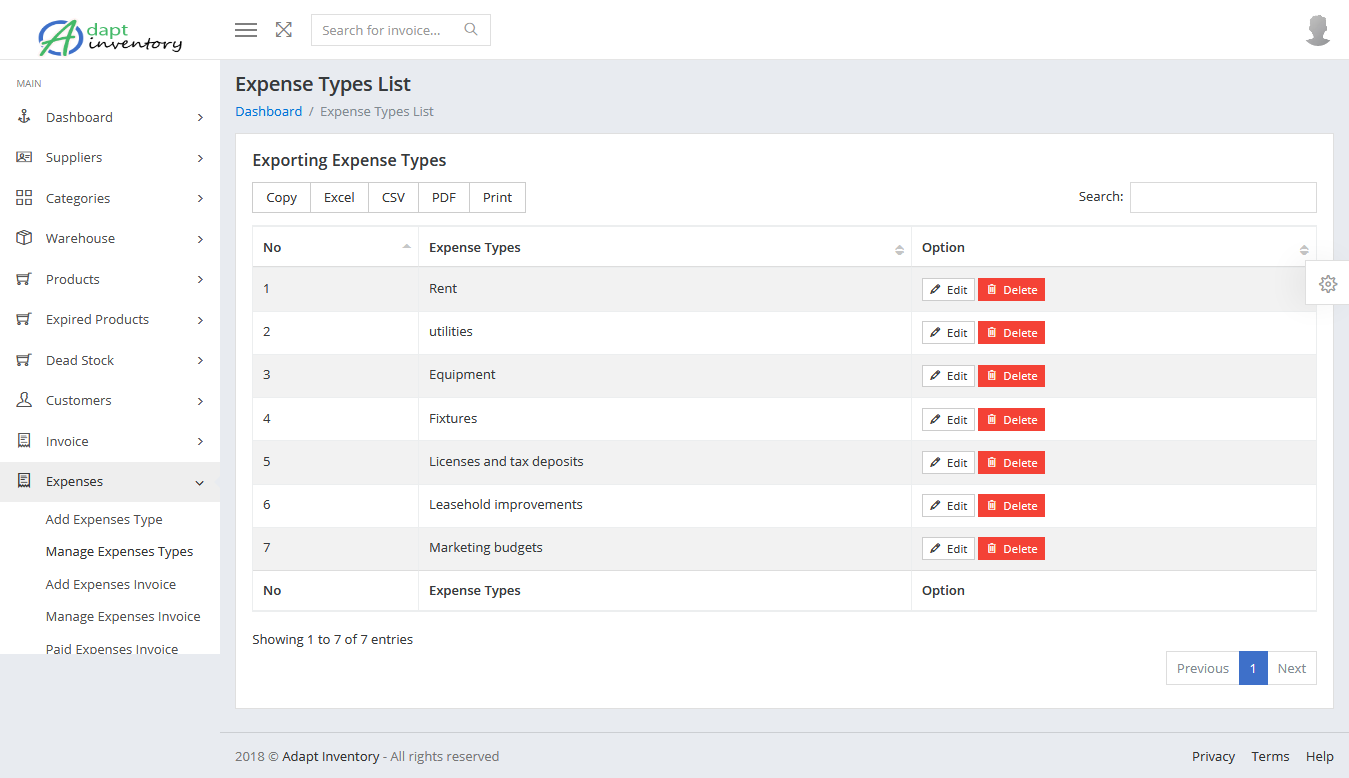
Task: Export the table using the PDF button
Action: point(444,198)
